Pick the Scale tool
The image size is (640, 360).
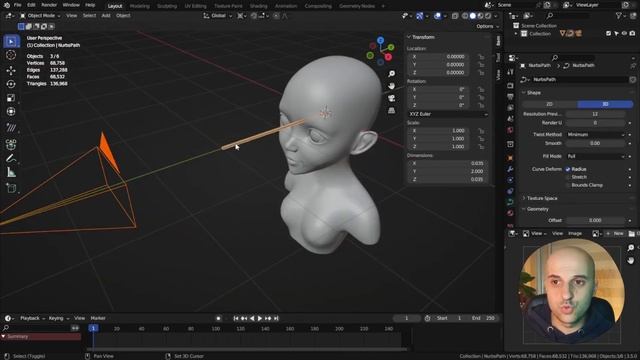pyautogui.click(x=11, y=98)
